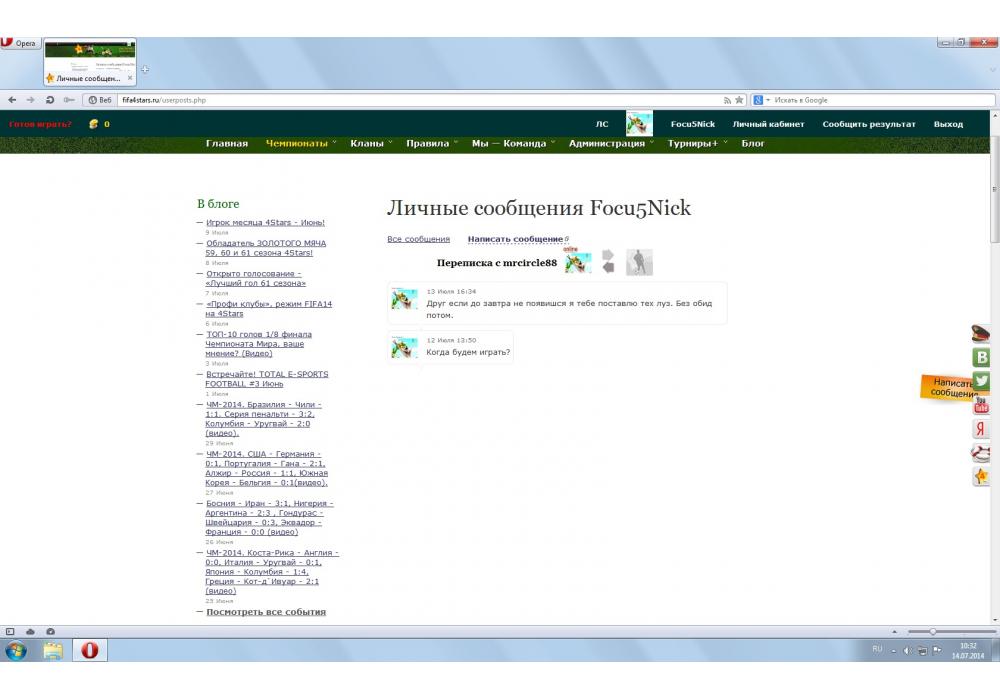This screenshot has height=700, width=1000.
Task: Click the Сообщить результат button
Action: click(x=868, y=124)
